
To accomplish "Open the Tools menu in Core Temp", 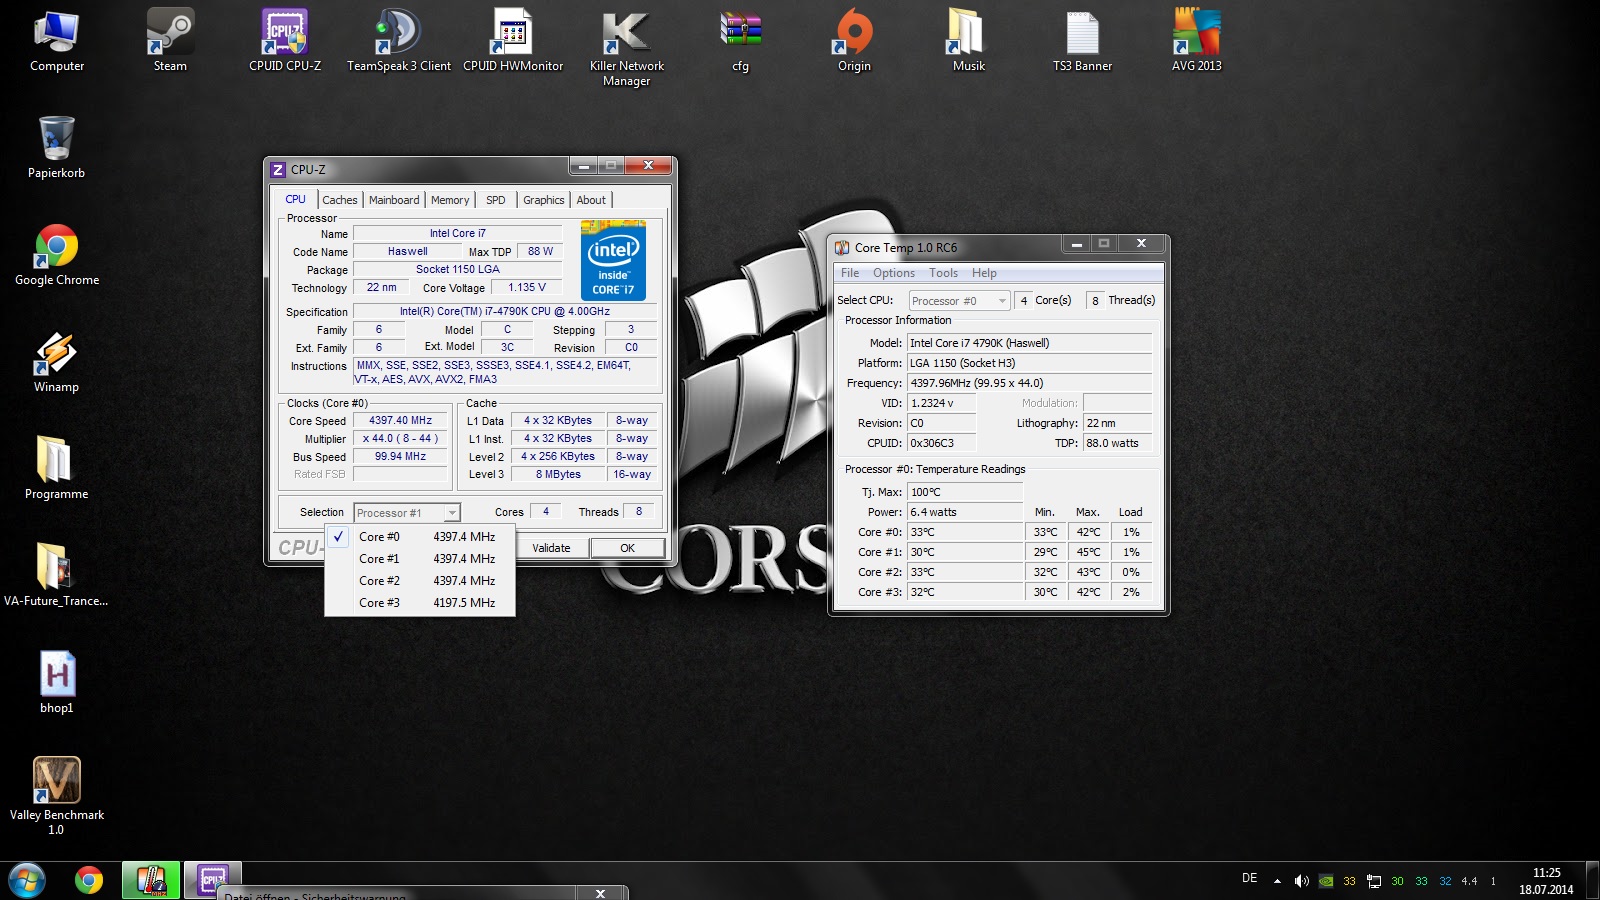I will coord(943,273).
